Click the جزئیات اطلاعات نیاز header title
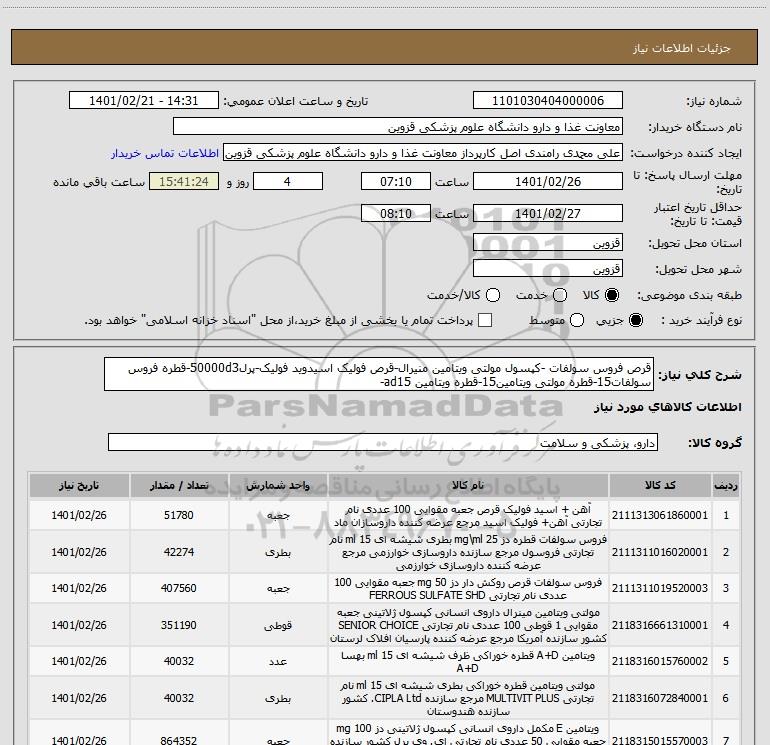The width and height of the screenshot is (770, 745). pyautogui.click(x=681, y=48)
